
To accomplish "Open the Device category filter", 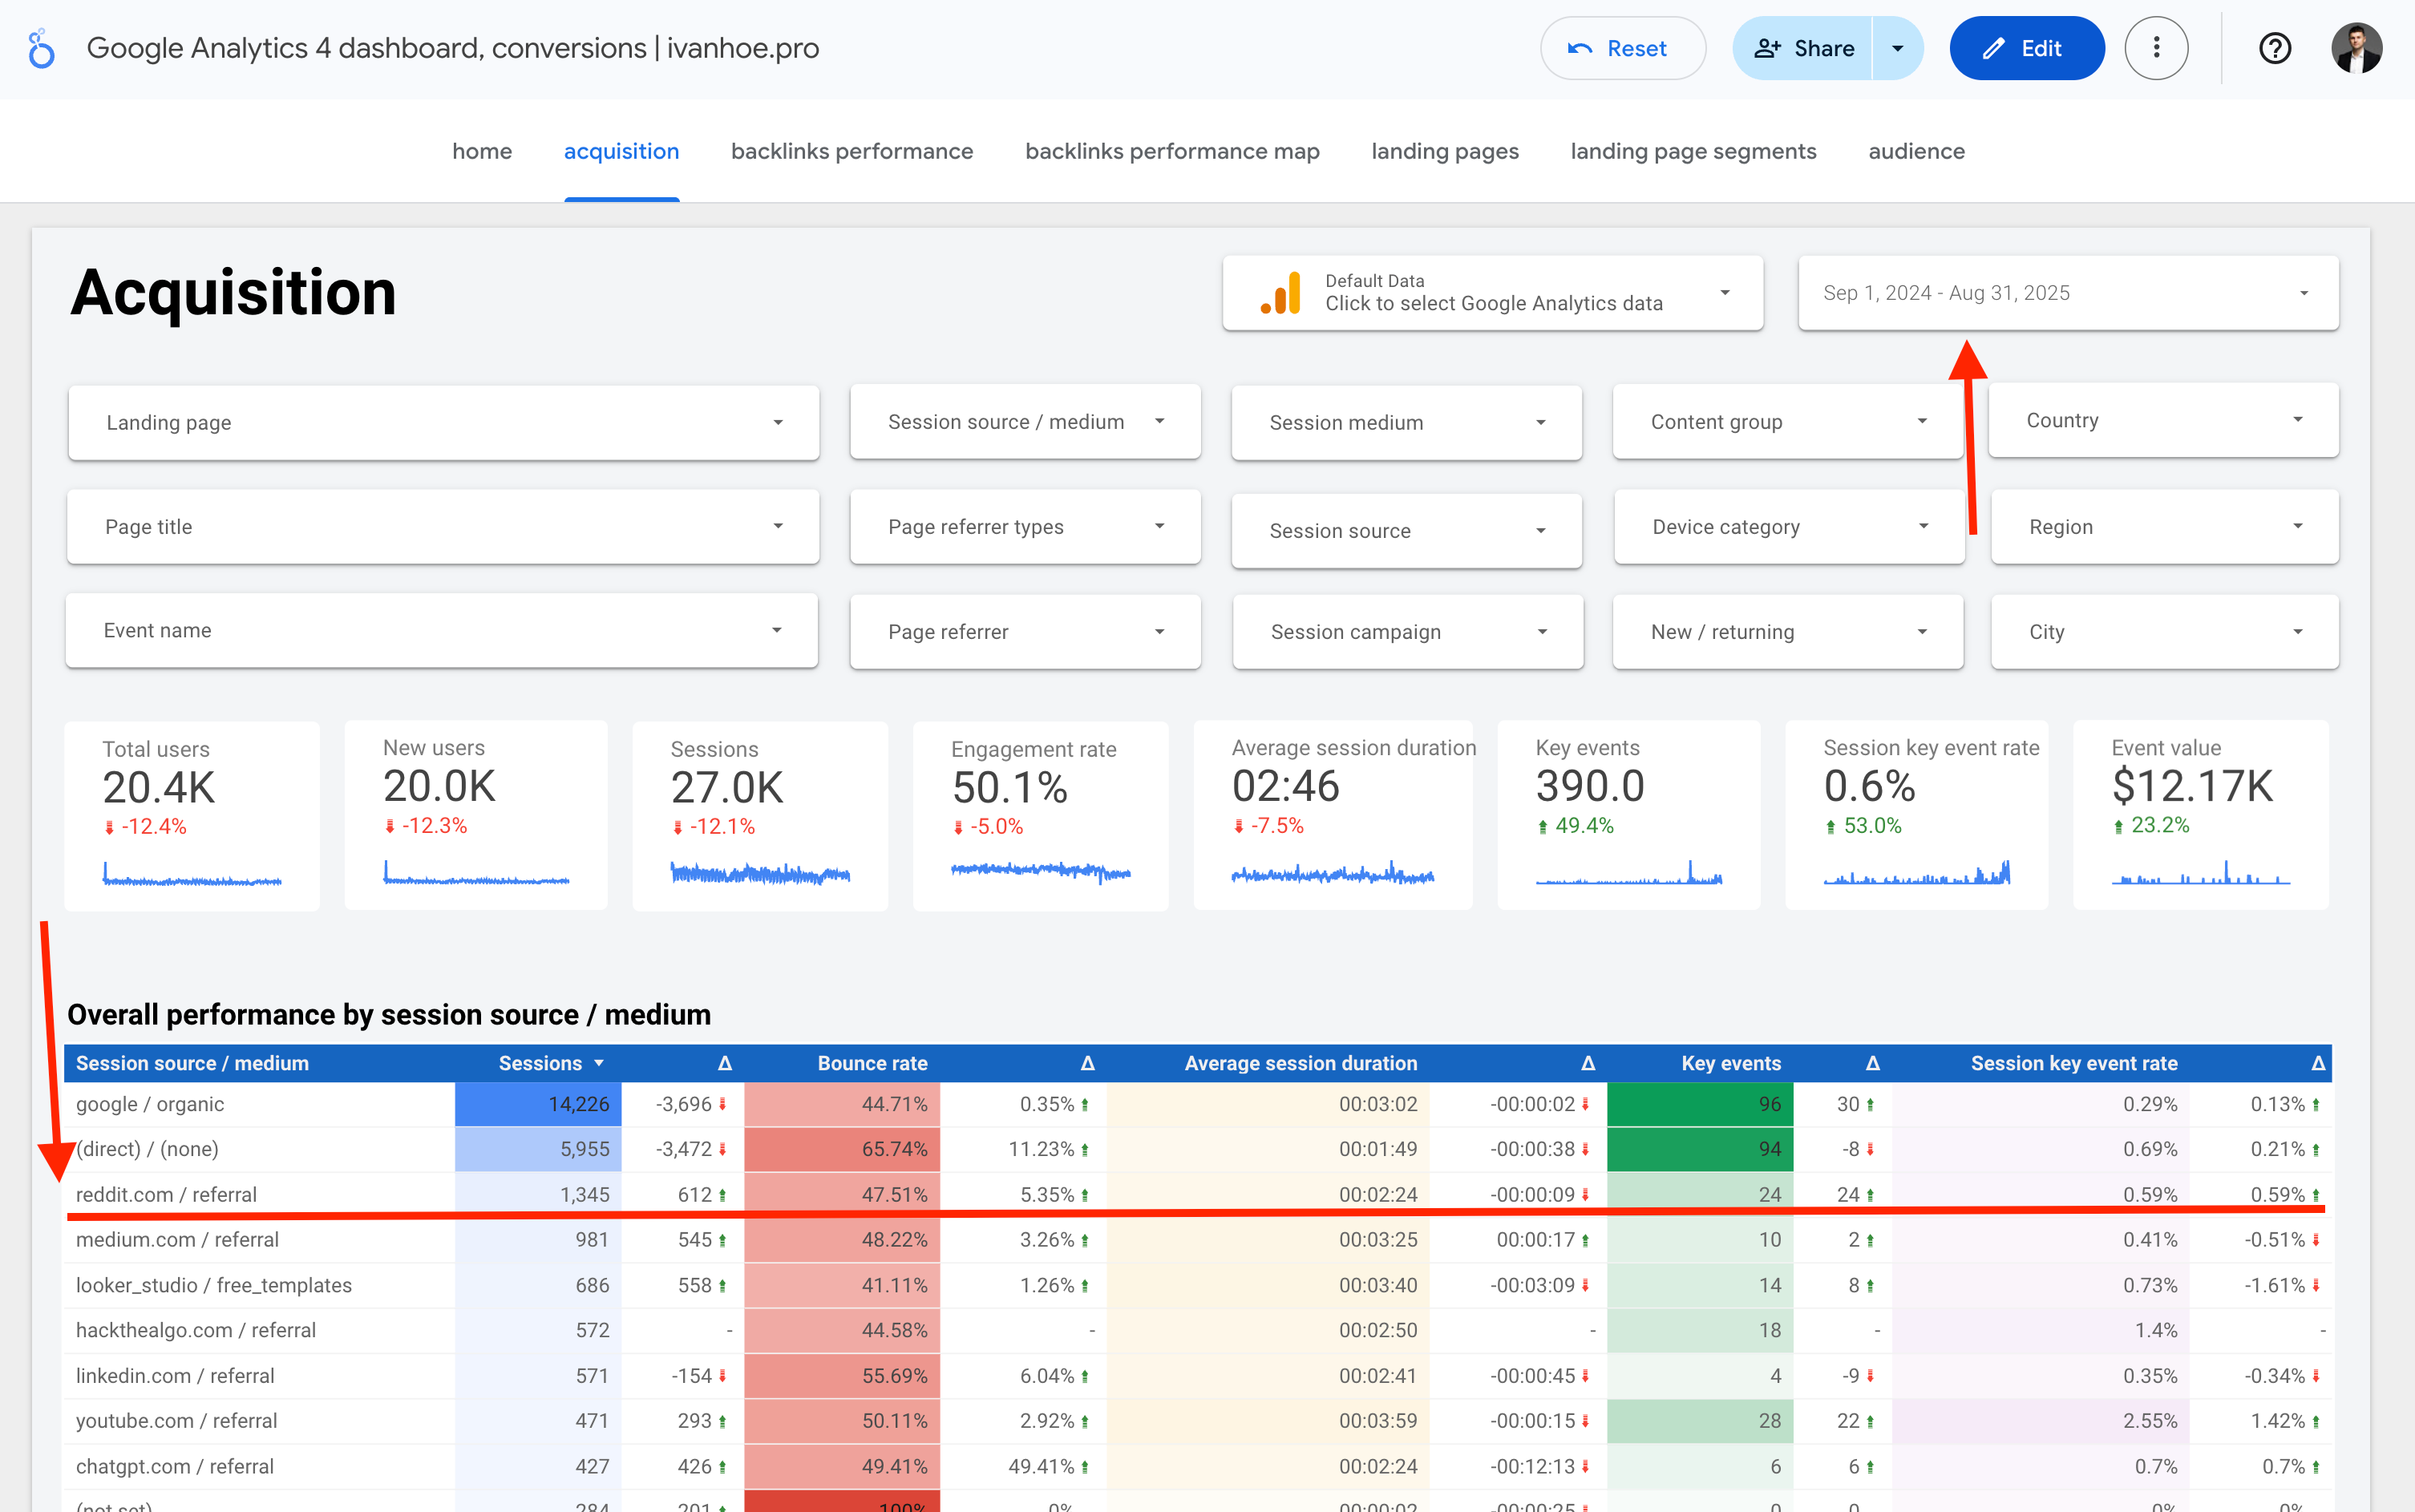I will (x=1788, y=527).
